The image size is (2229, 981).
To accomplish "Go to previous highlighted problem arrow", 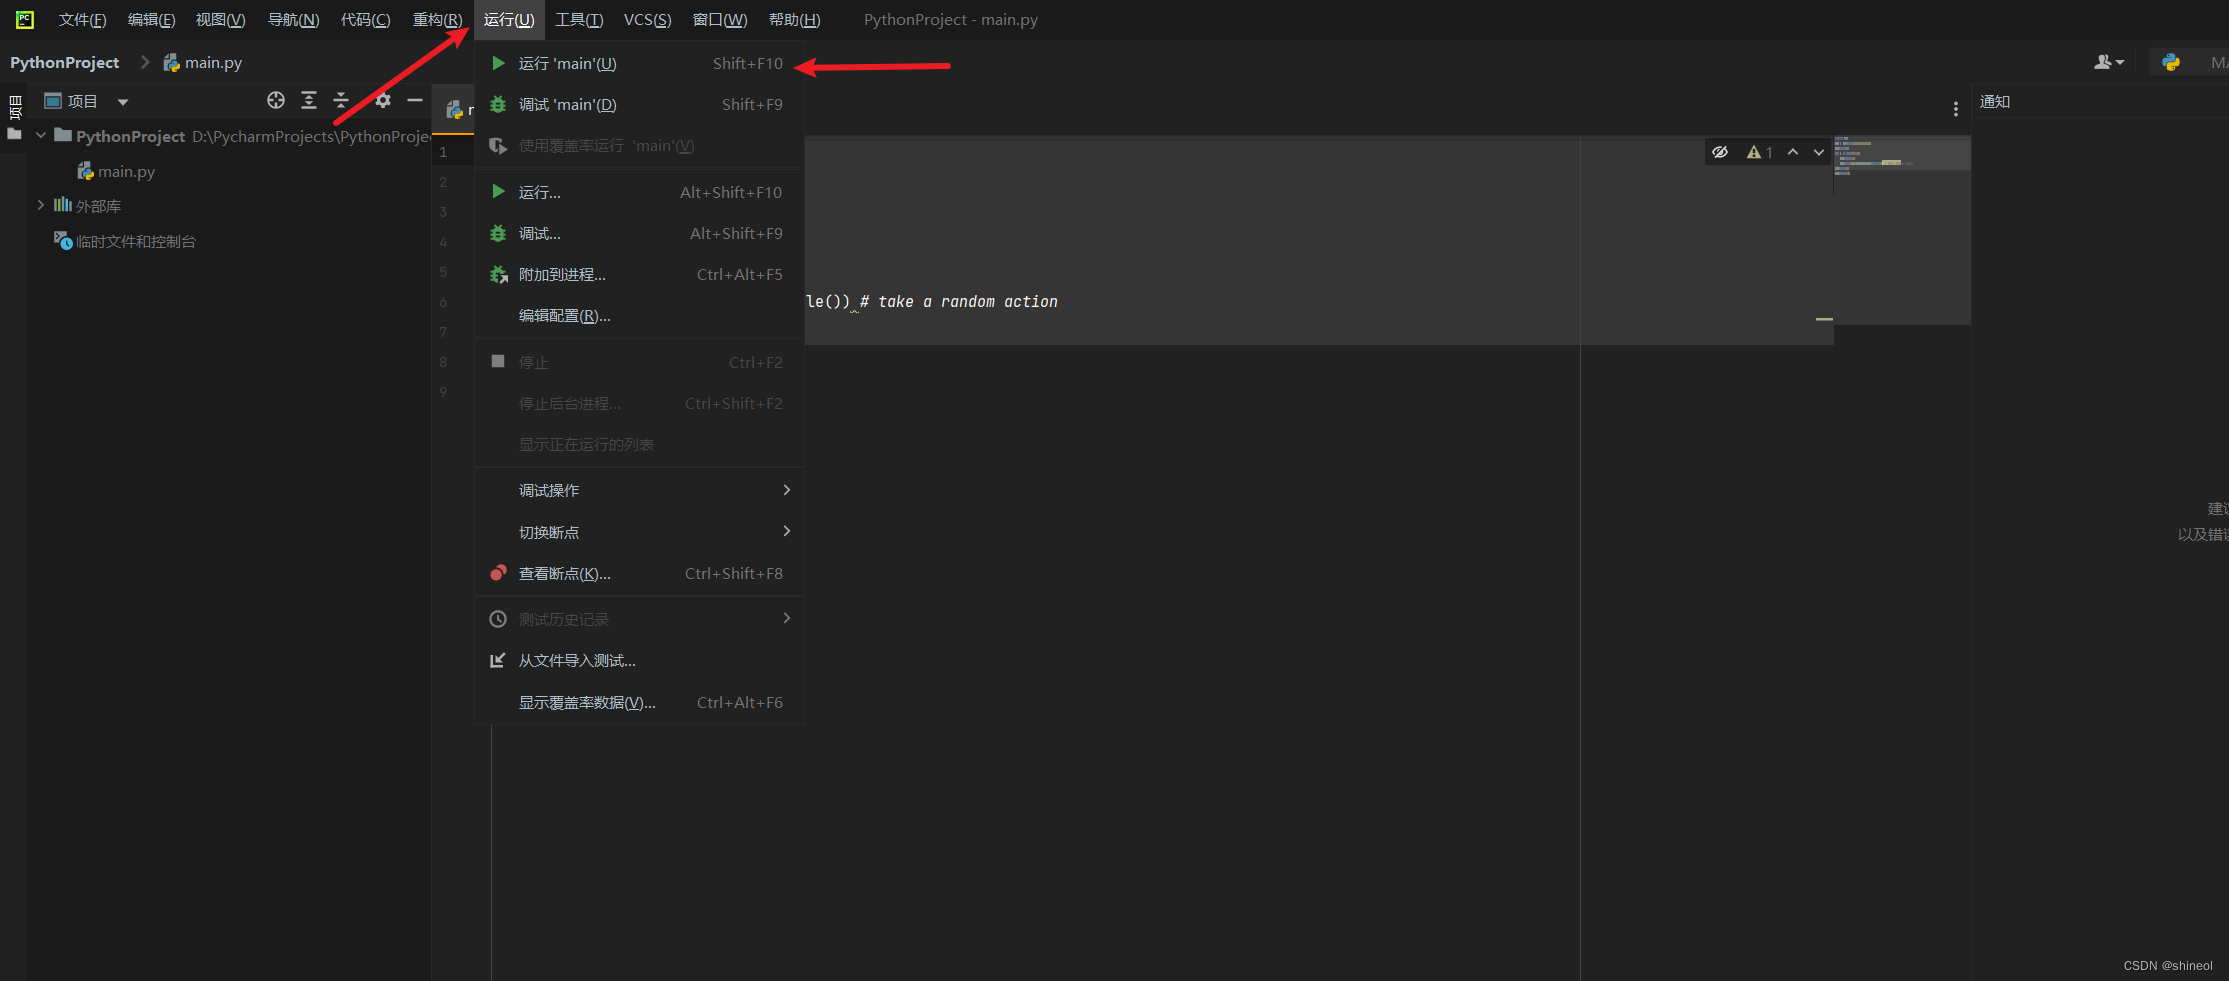I will 1793,152.
